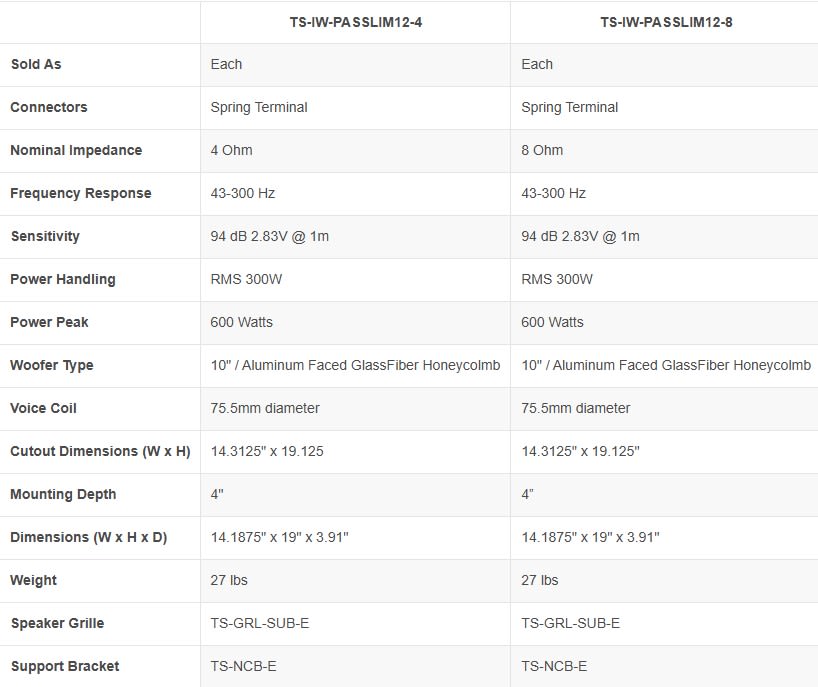
Task: Click the Sensitivity row label
Action: [45, 236]
